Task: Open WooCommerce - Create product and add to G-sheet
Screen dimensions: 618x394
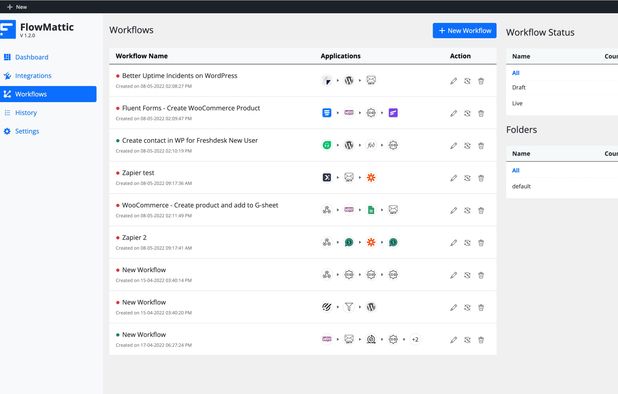Action: pyautogui.click(x=200, y=205)
